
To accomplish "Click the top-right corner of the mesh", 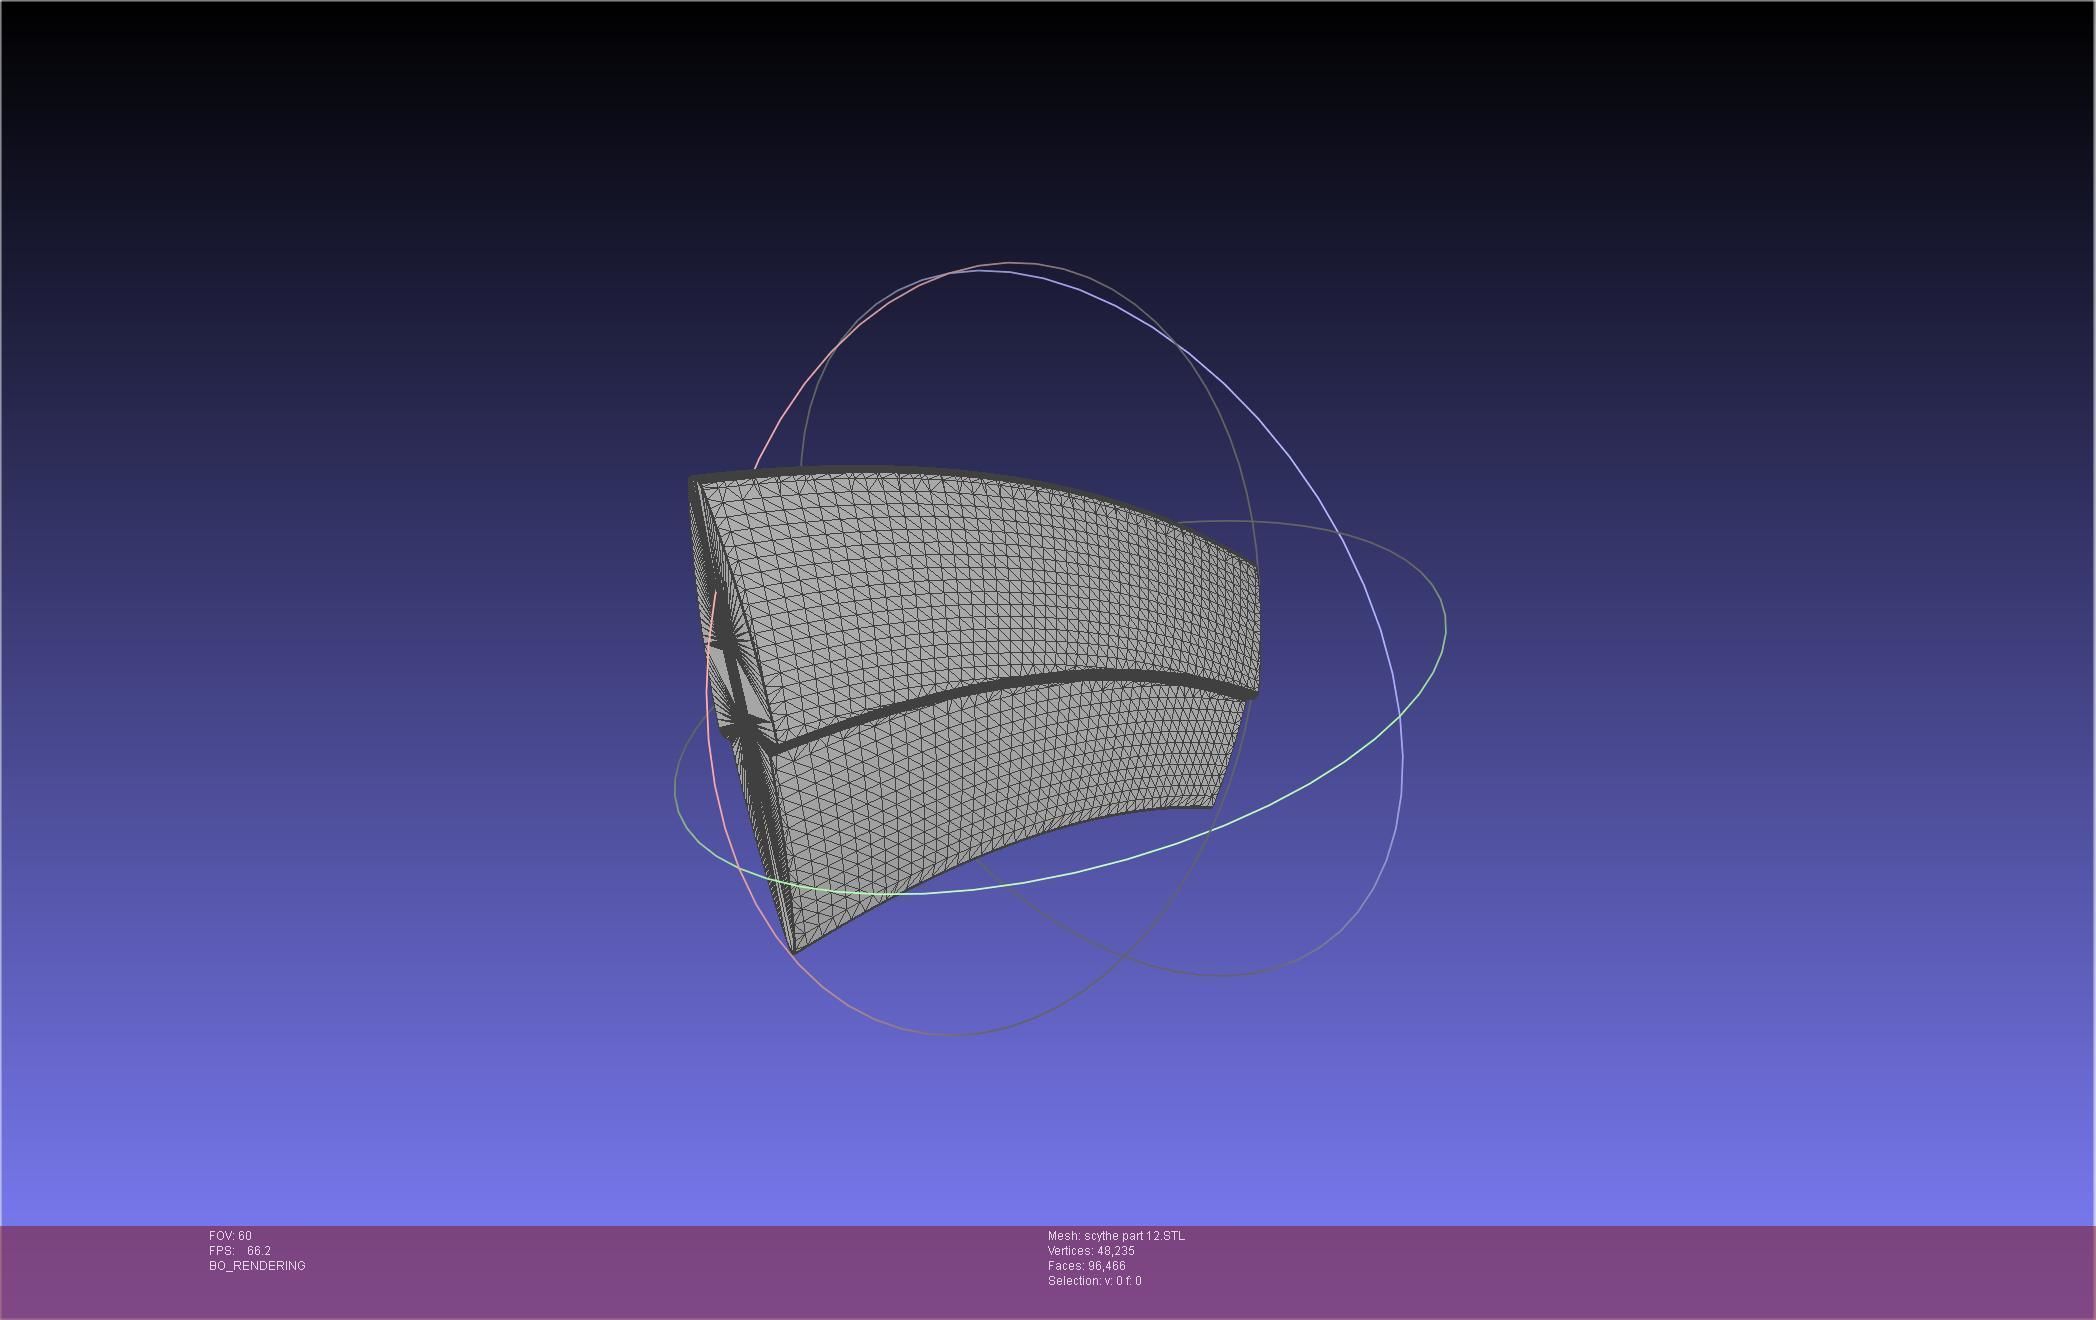I will pyautogui.click(x=1254, y=566).
